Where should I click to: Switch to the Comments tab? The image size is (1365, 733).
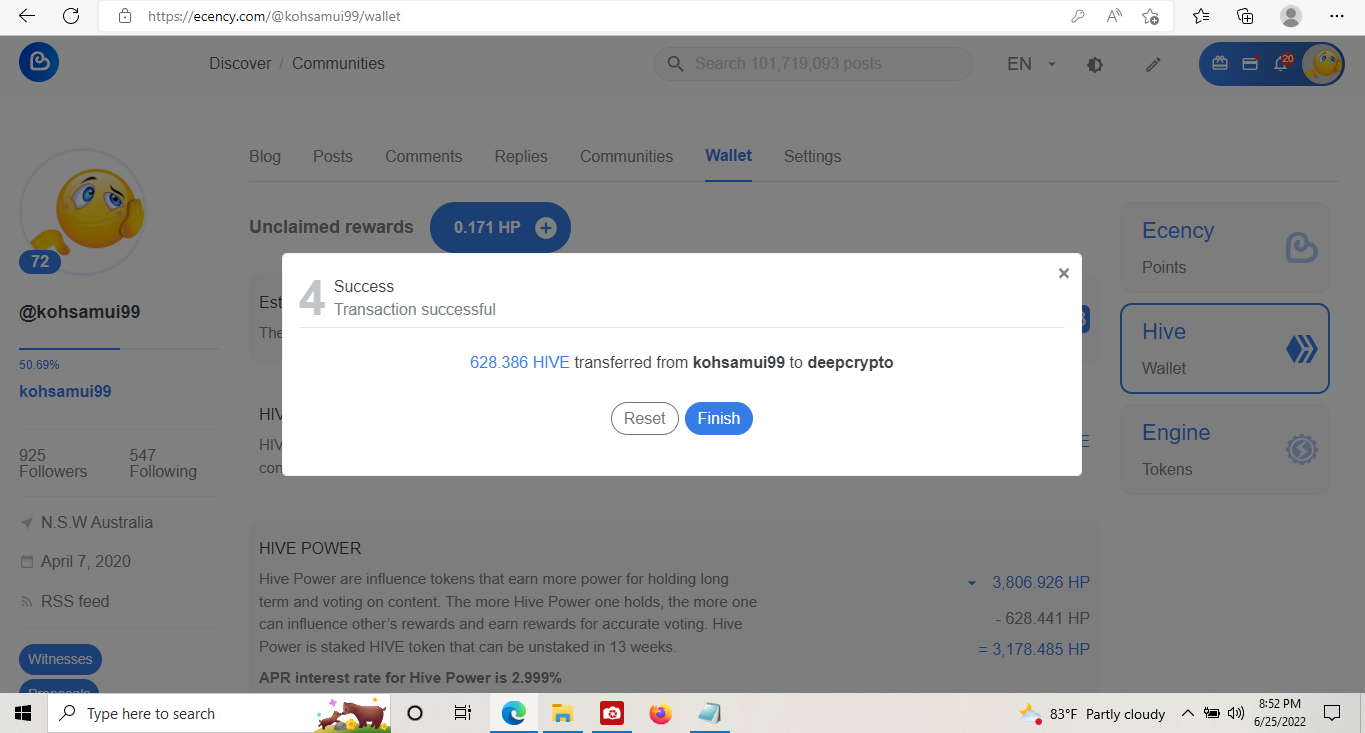[424, 156]
